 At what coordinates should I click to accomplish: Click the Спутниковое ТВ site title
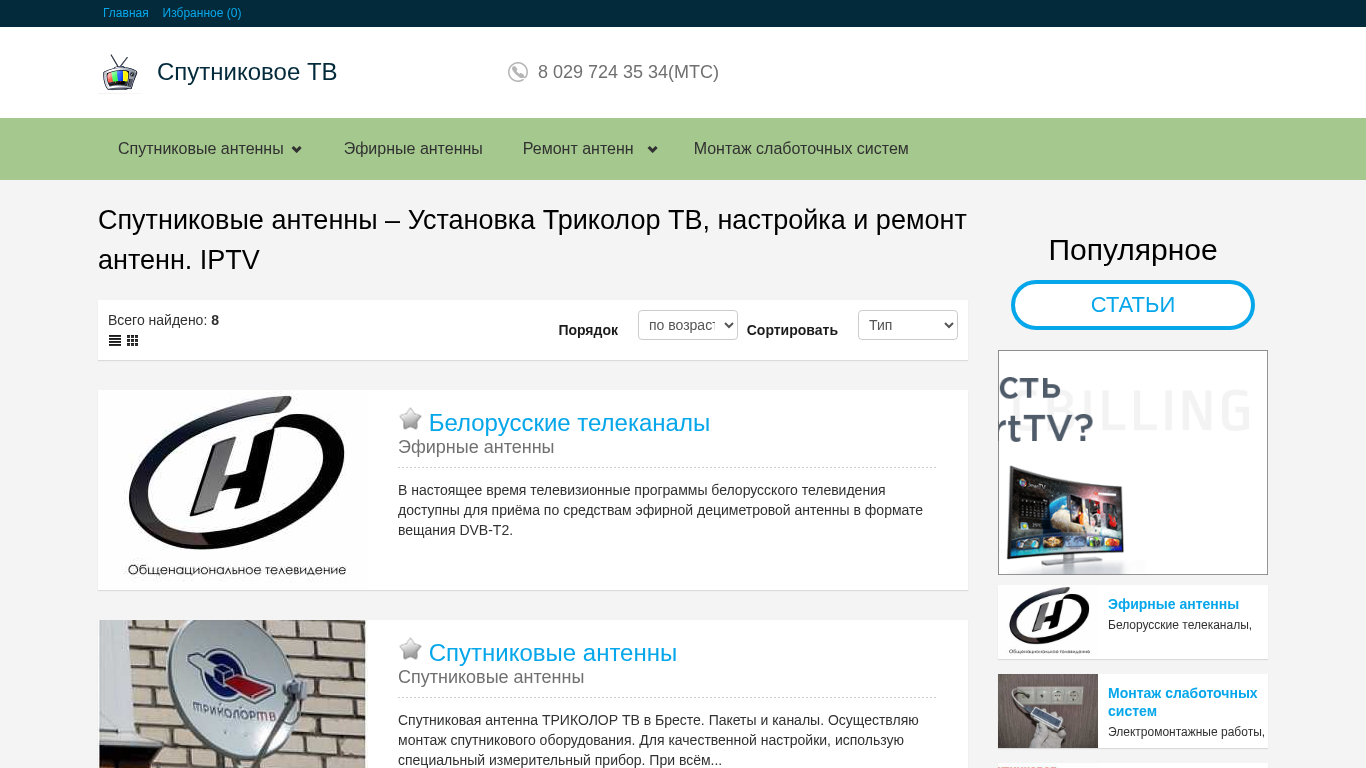pyautogui.click(x=247, y=72)
